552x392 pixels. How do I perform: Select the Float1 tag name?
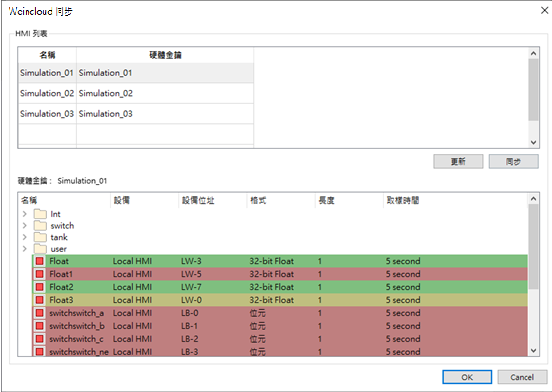(x=61, y=274)
